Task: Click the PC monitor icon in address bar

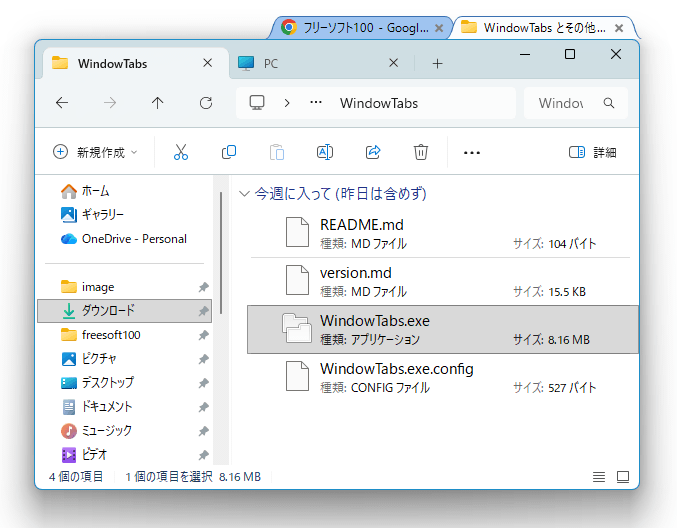Action: pos(257,103)
